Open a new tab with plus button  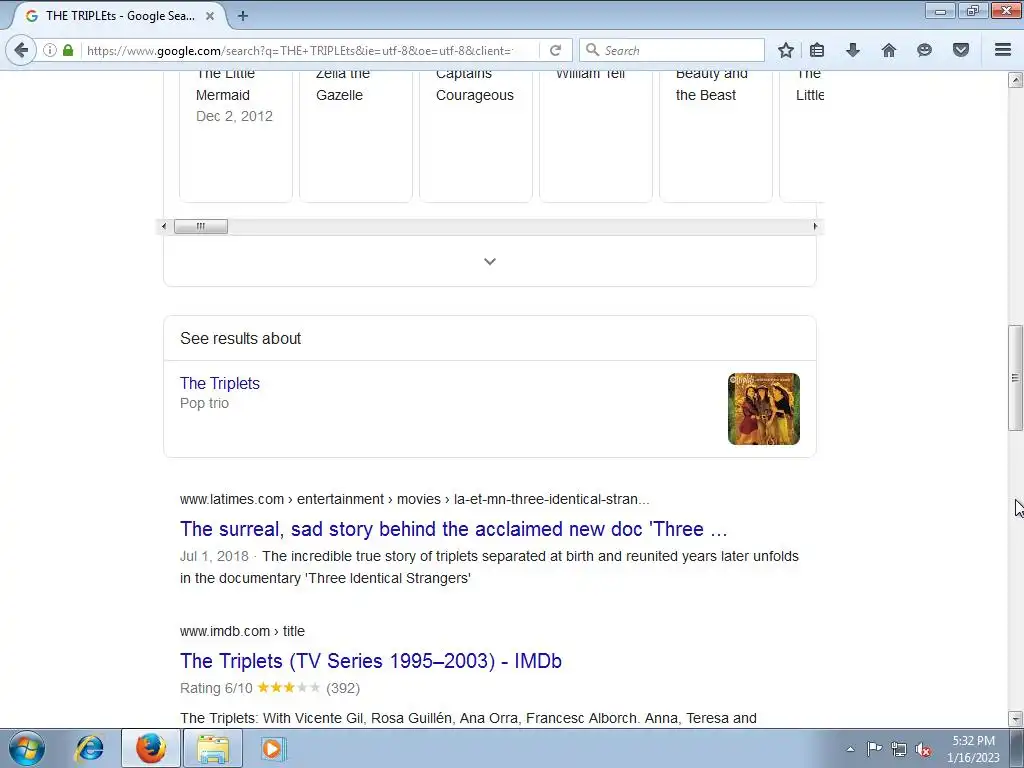243,16
